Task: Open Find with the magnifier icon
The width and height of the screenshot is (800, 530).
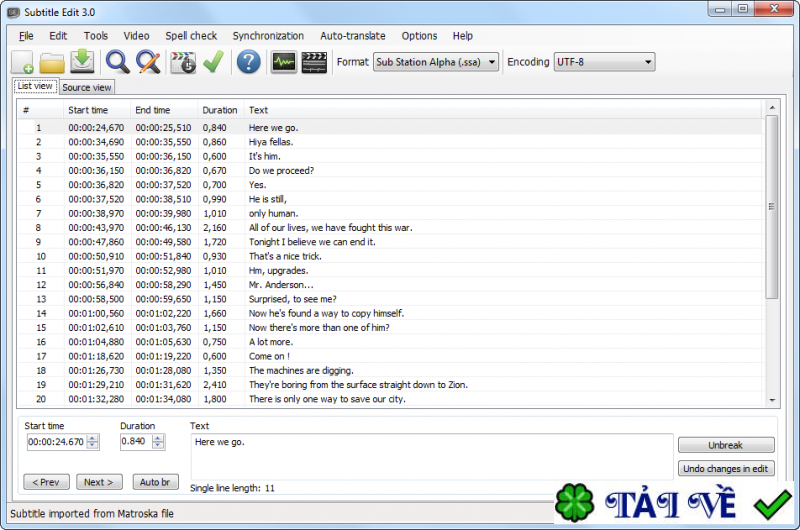Action: pyautogui.click(x=117, y=62)
